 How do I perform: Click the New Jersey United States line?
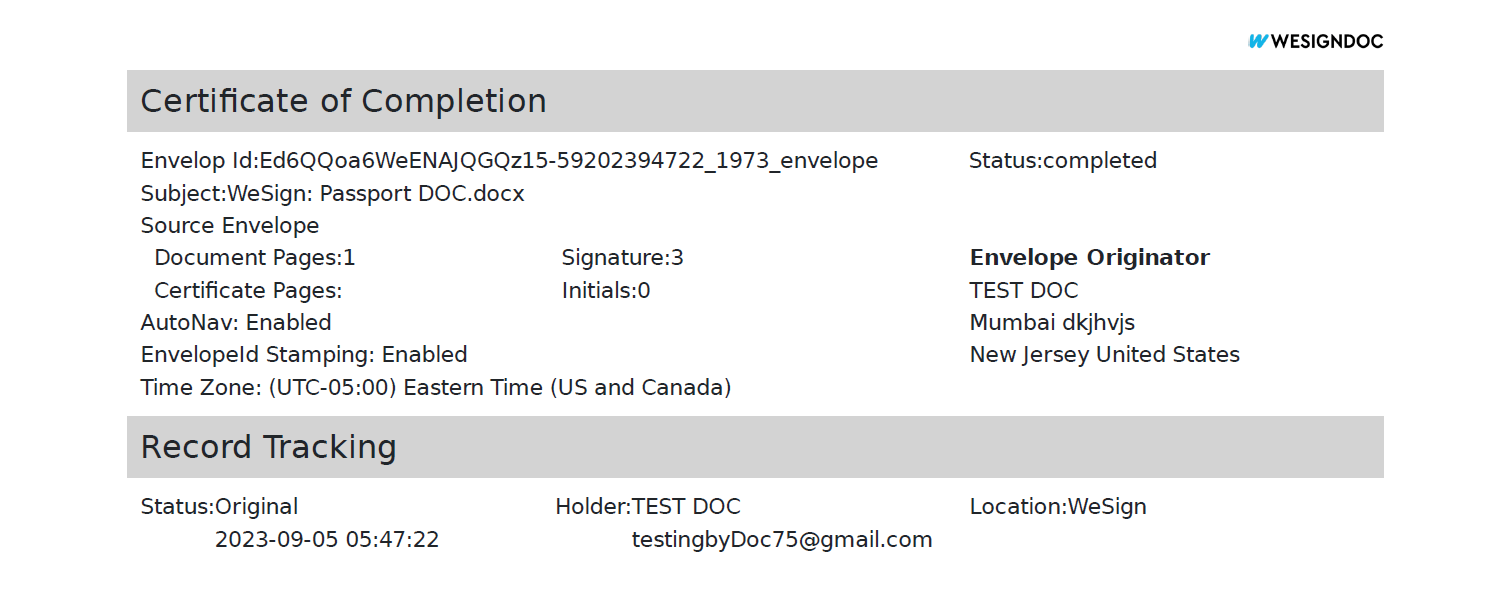pos(1104,355)
